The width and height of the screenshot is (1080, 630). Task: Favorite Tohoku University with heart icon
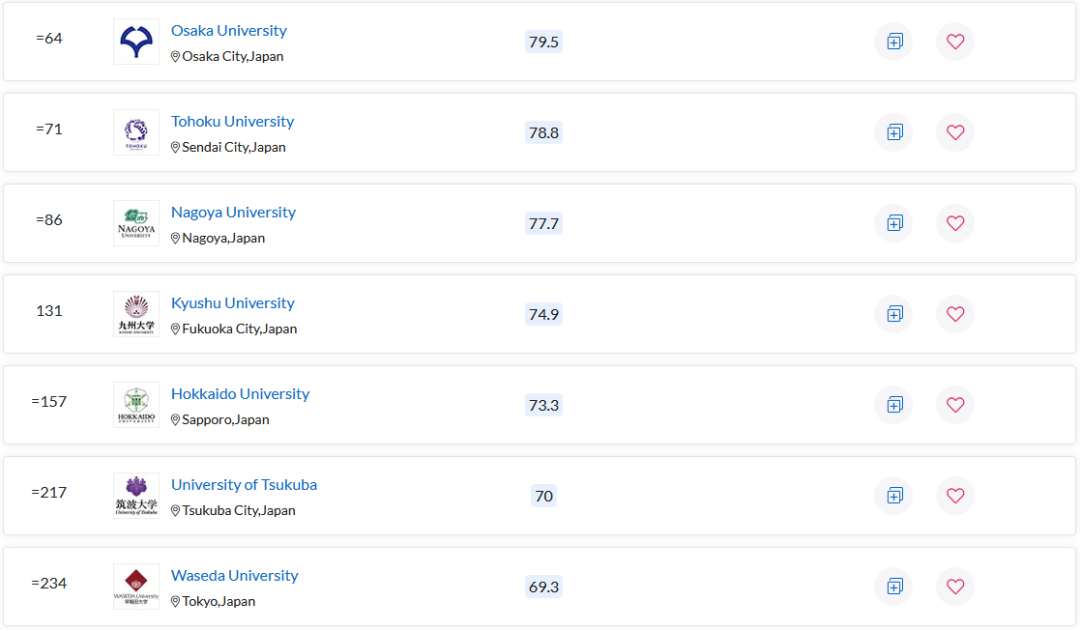pos(955,132)
